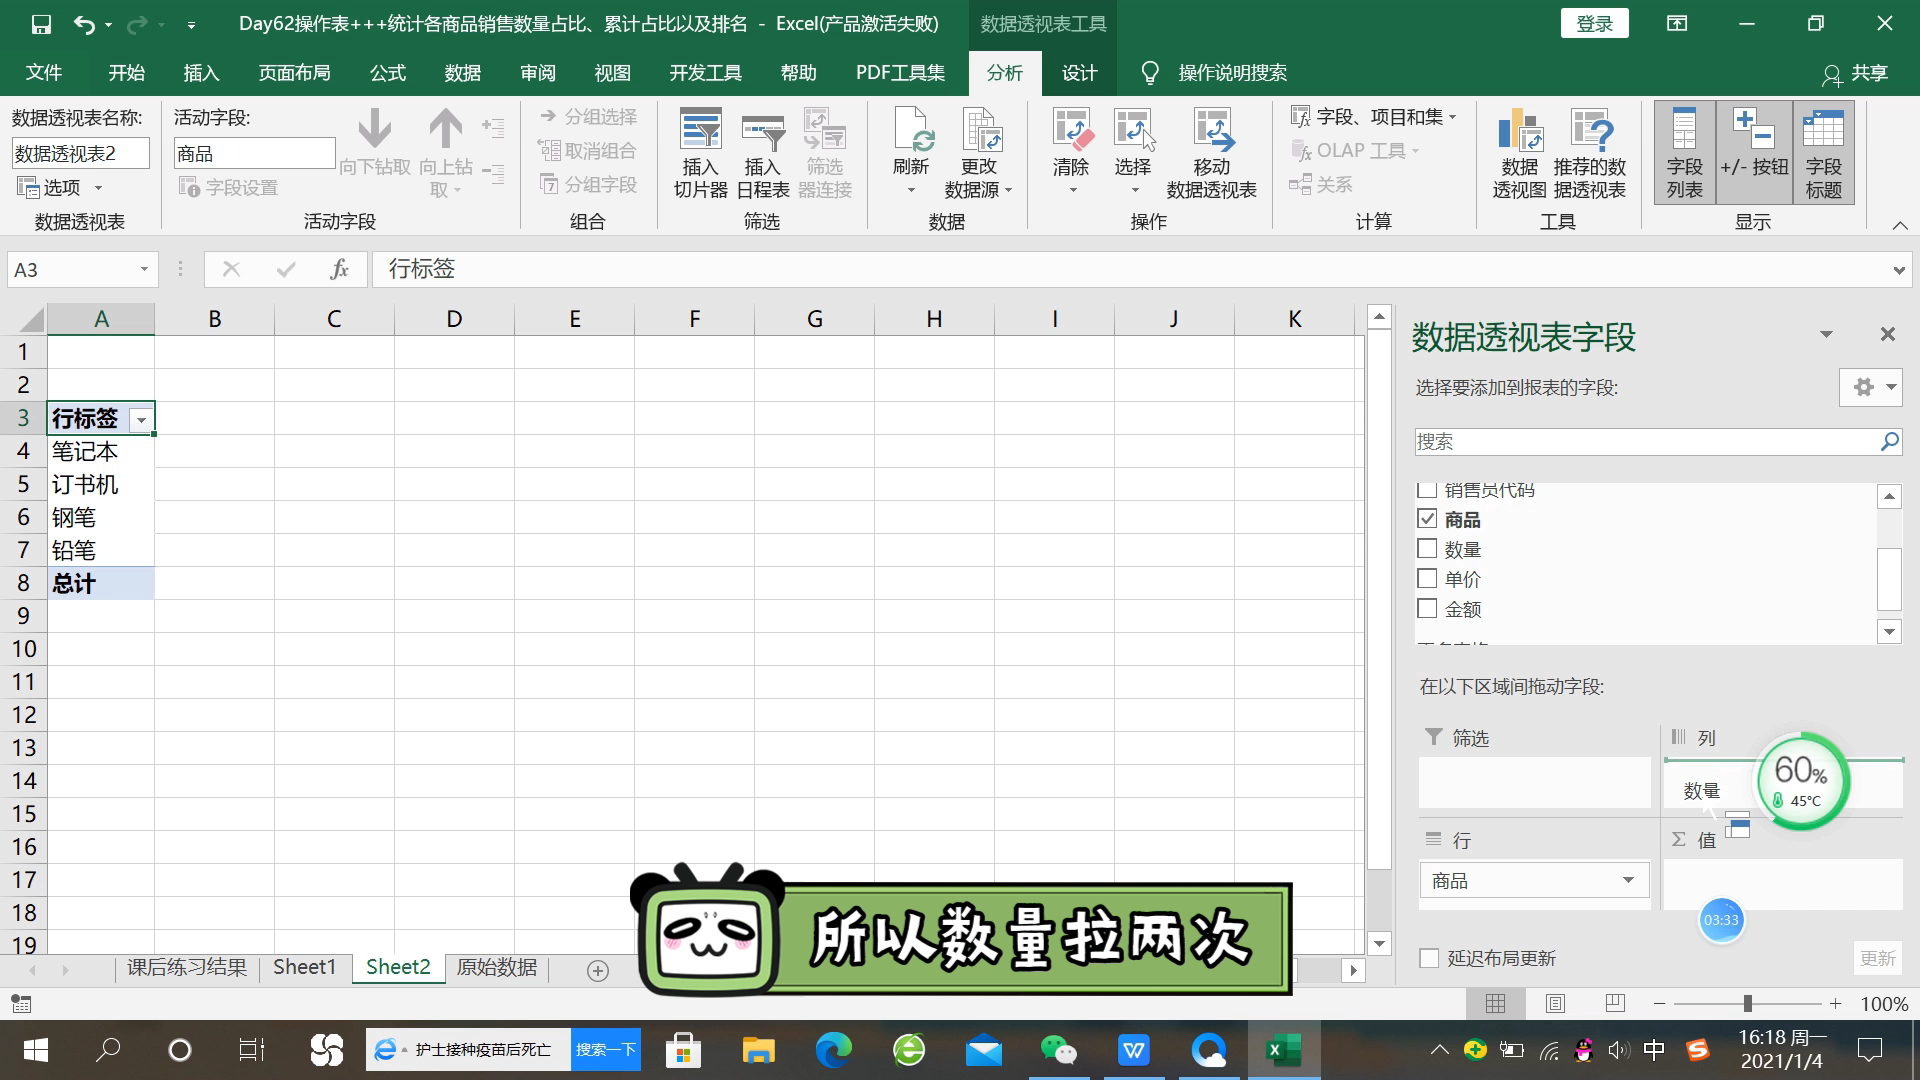Click the field search box in the PivotTable panel
The image size is (1920, 1080).
(1650, 441)
